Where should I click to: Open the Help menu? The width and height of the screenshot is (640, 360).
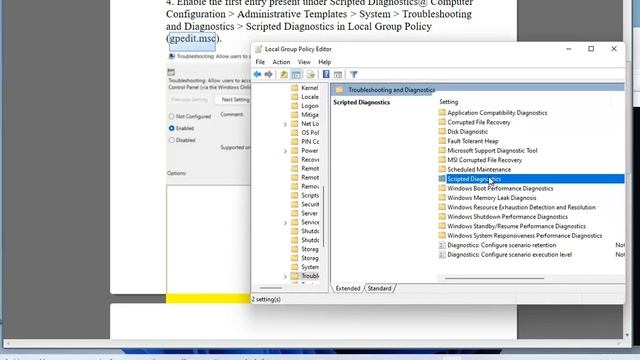324,62
